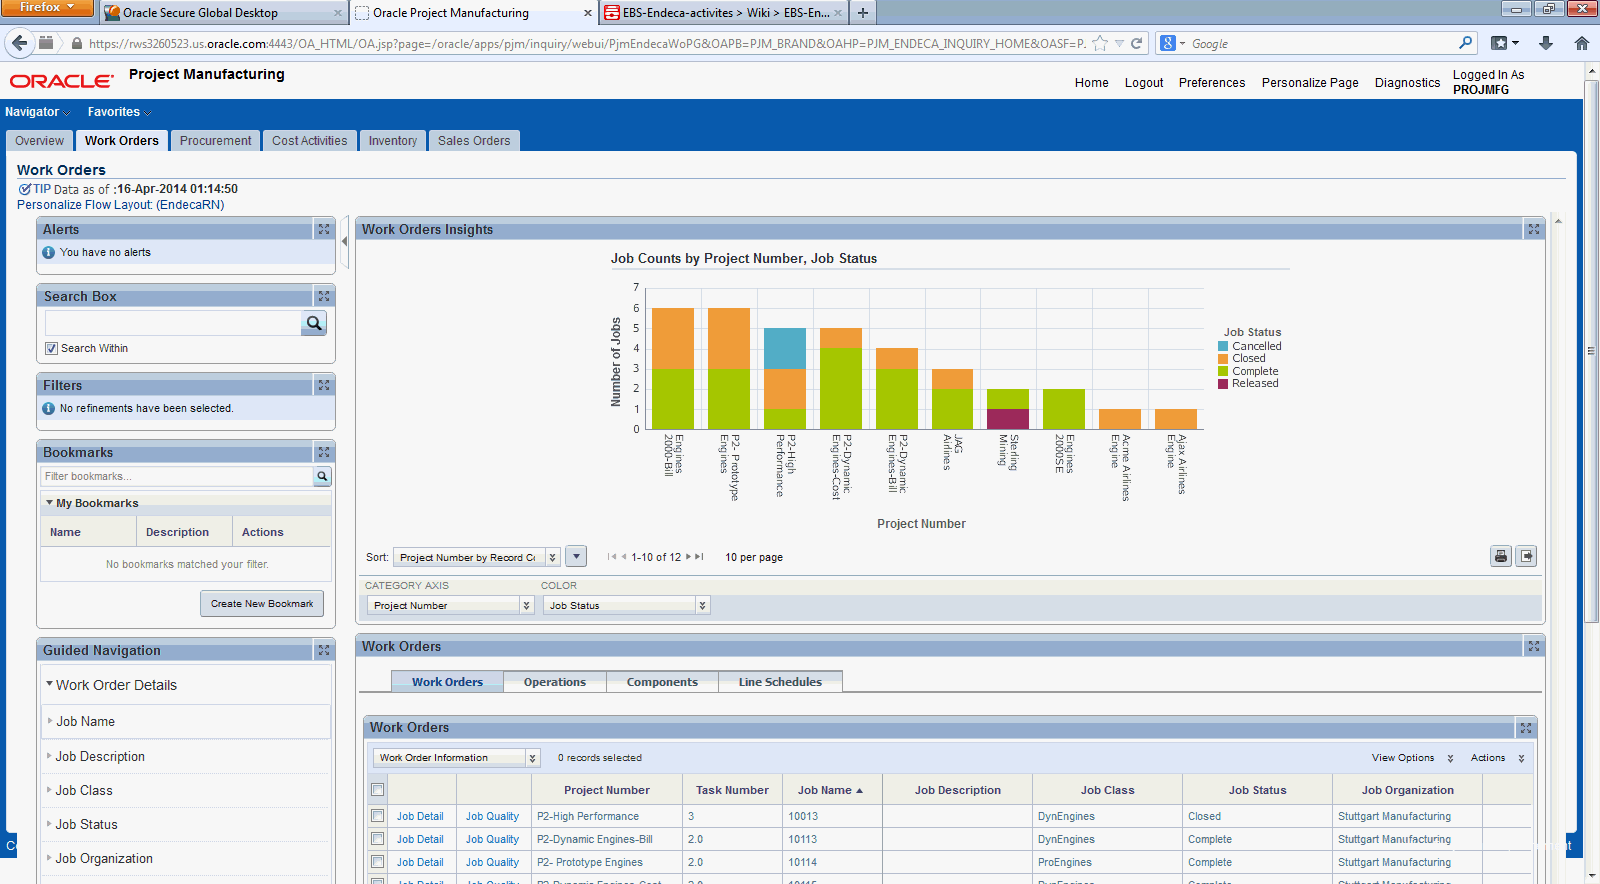Screen dimensions: 1600x884
Task: Switch to the Sales Orders tab
Action: tap(474, 141)
